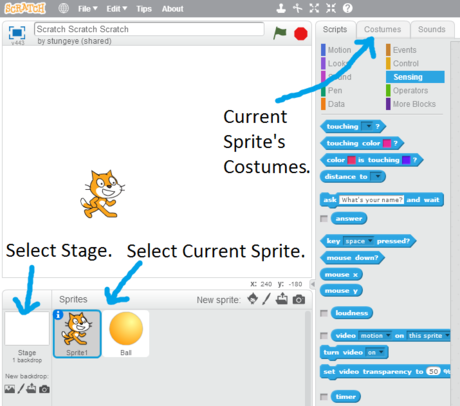This screenshot has height=406, width=460.
Task: Choose backdrop from library
Action: (x=10, y=389)
